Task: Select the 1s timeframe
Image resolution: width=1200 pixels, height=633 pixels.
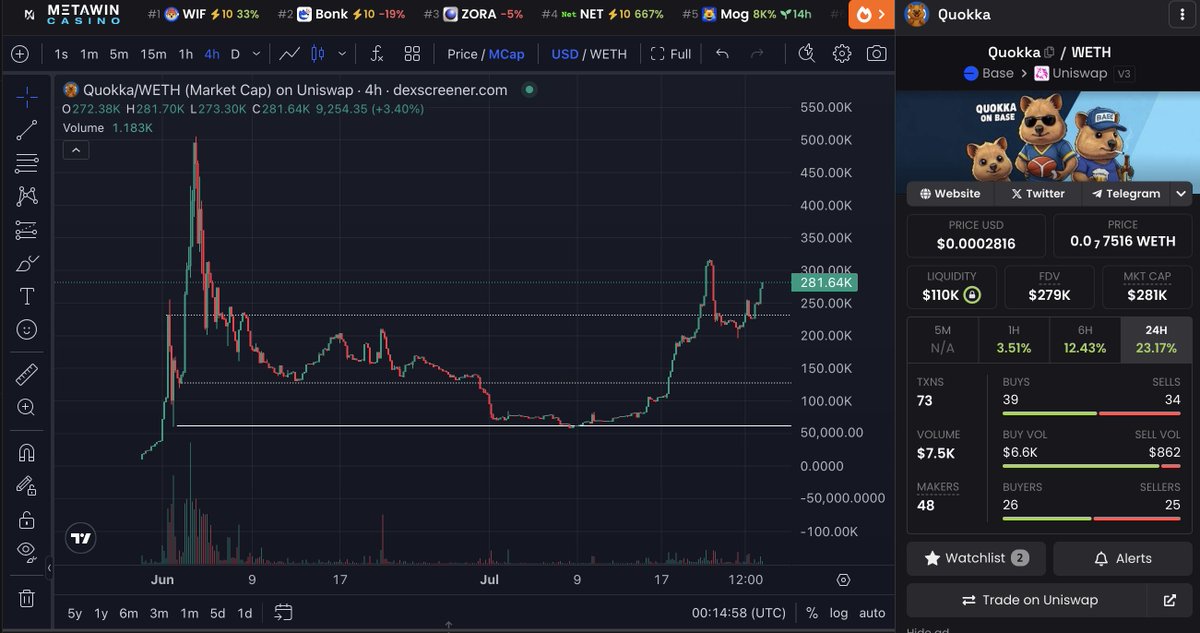Action: pos(62,54)
